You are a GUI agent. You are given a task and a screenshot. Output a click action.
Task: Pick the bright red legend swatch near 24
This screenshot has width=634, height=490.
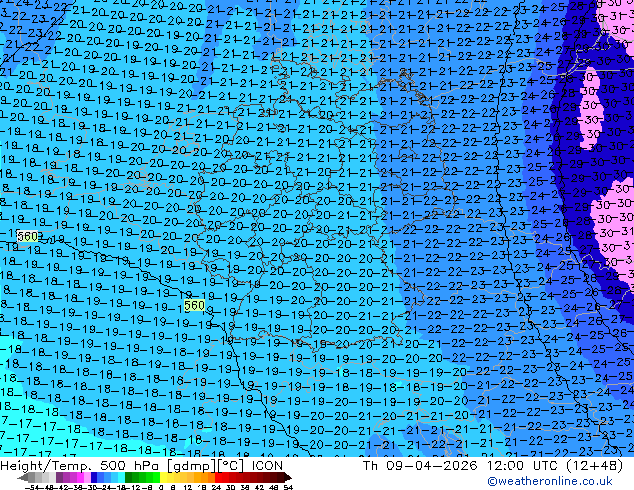[218, 477]
